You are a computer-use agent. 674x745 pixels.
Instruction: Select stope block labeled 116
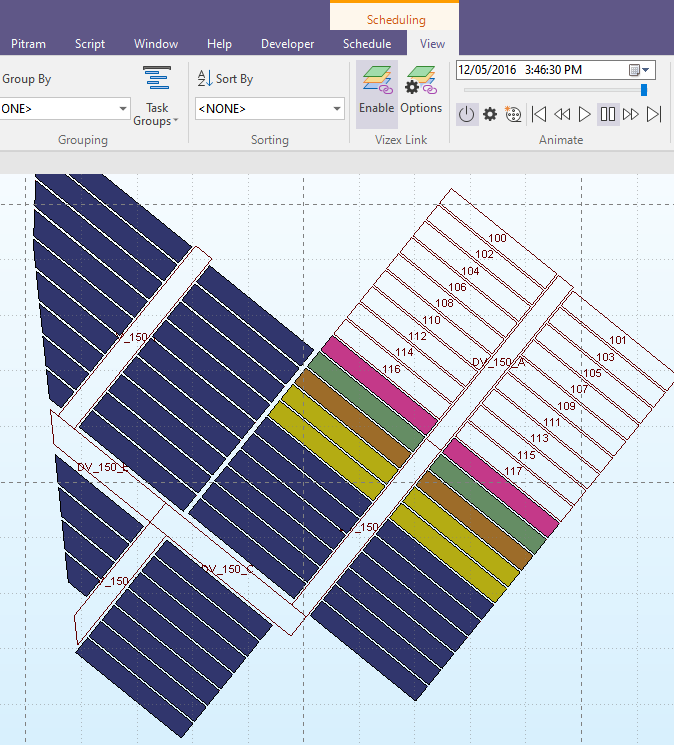pos(392,369)
